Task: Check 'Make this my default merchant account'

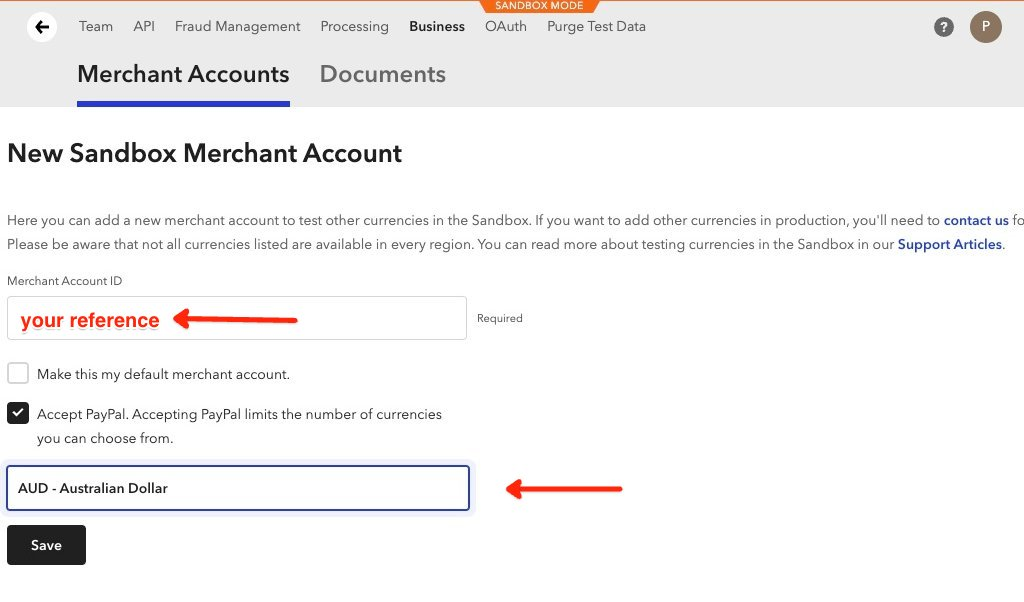Action: (x=18, y=373)
